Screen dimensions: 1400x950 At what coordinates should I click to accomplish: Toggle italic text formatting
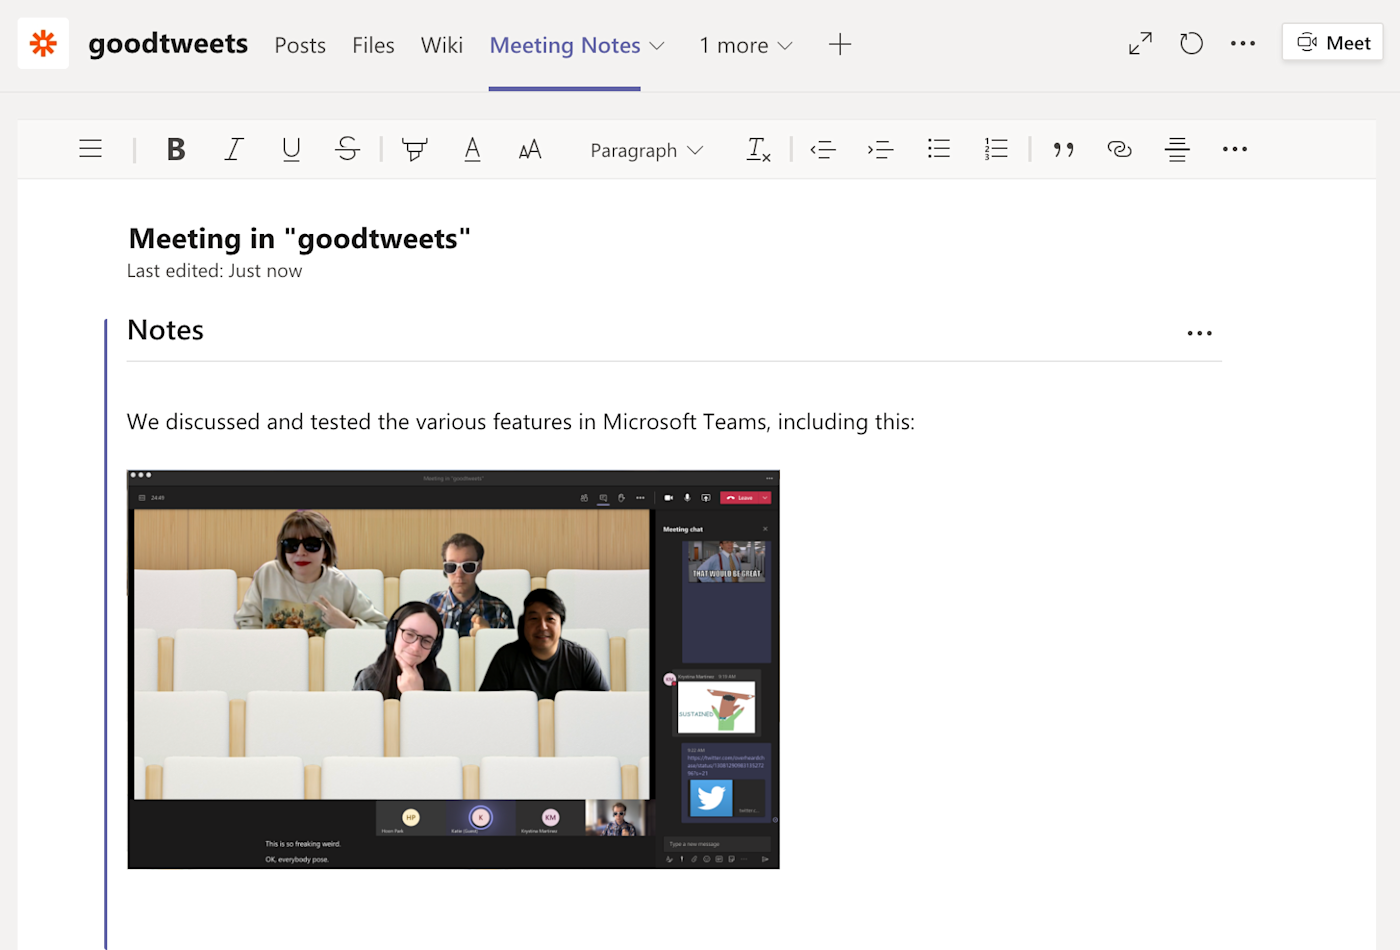(x=233, y=150)
